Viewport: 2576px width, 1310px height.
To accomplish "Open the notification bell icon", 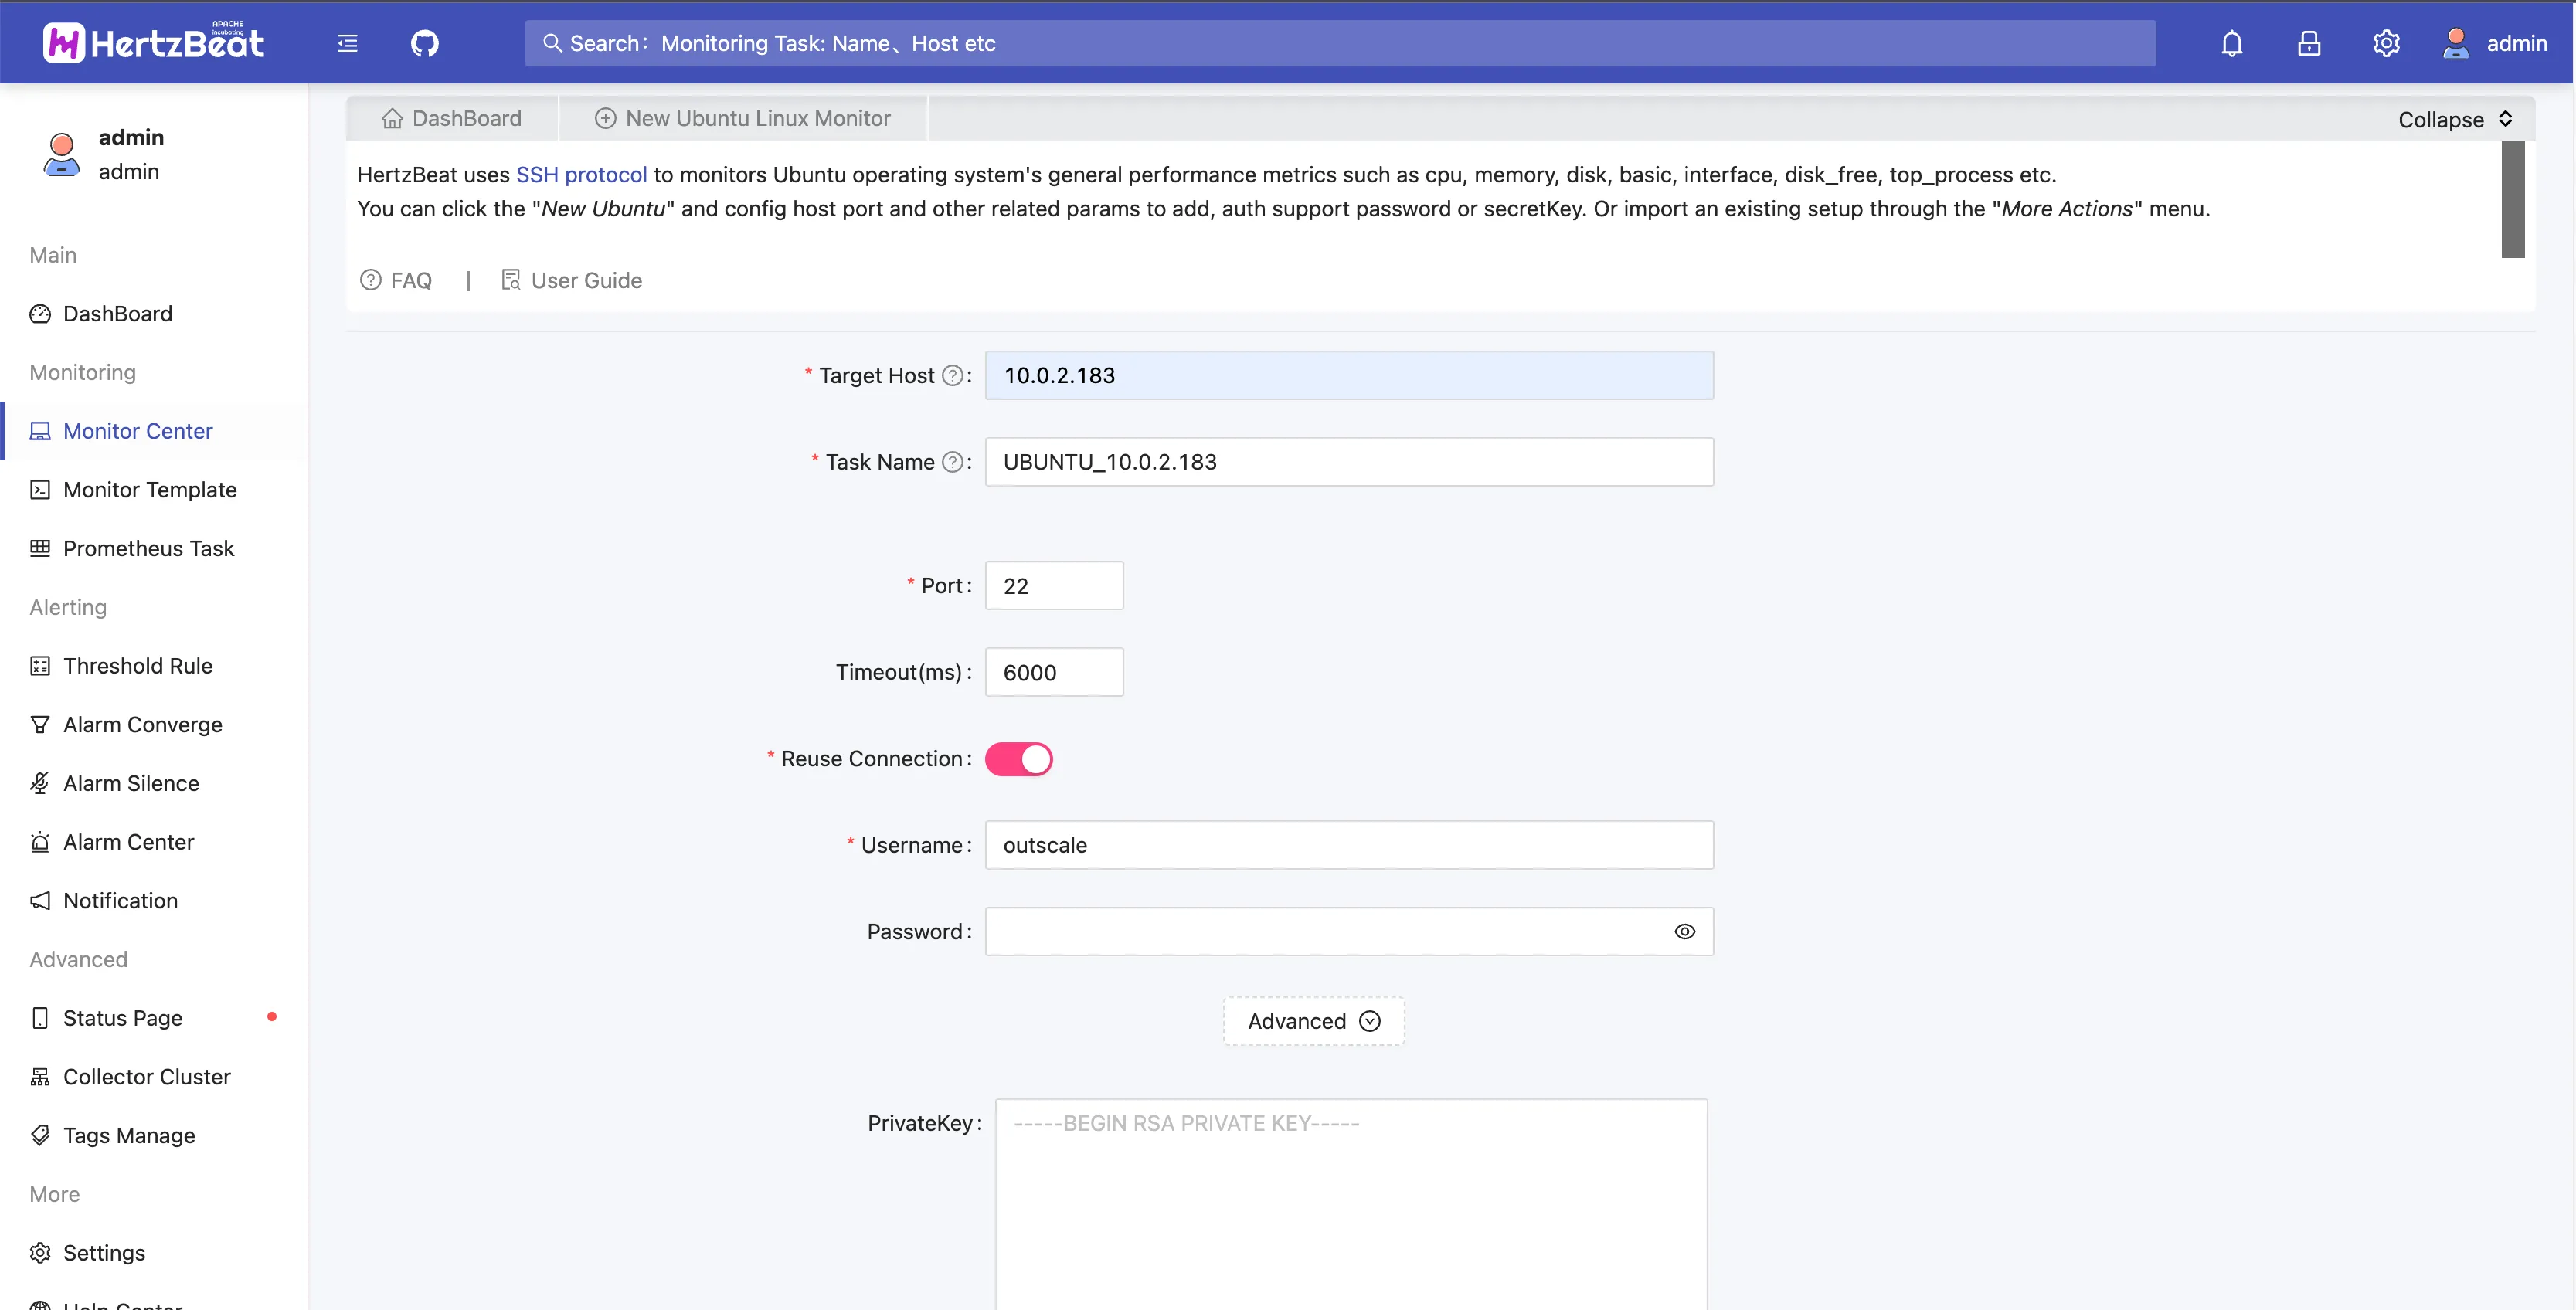I will (x=2231, y=43).
